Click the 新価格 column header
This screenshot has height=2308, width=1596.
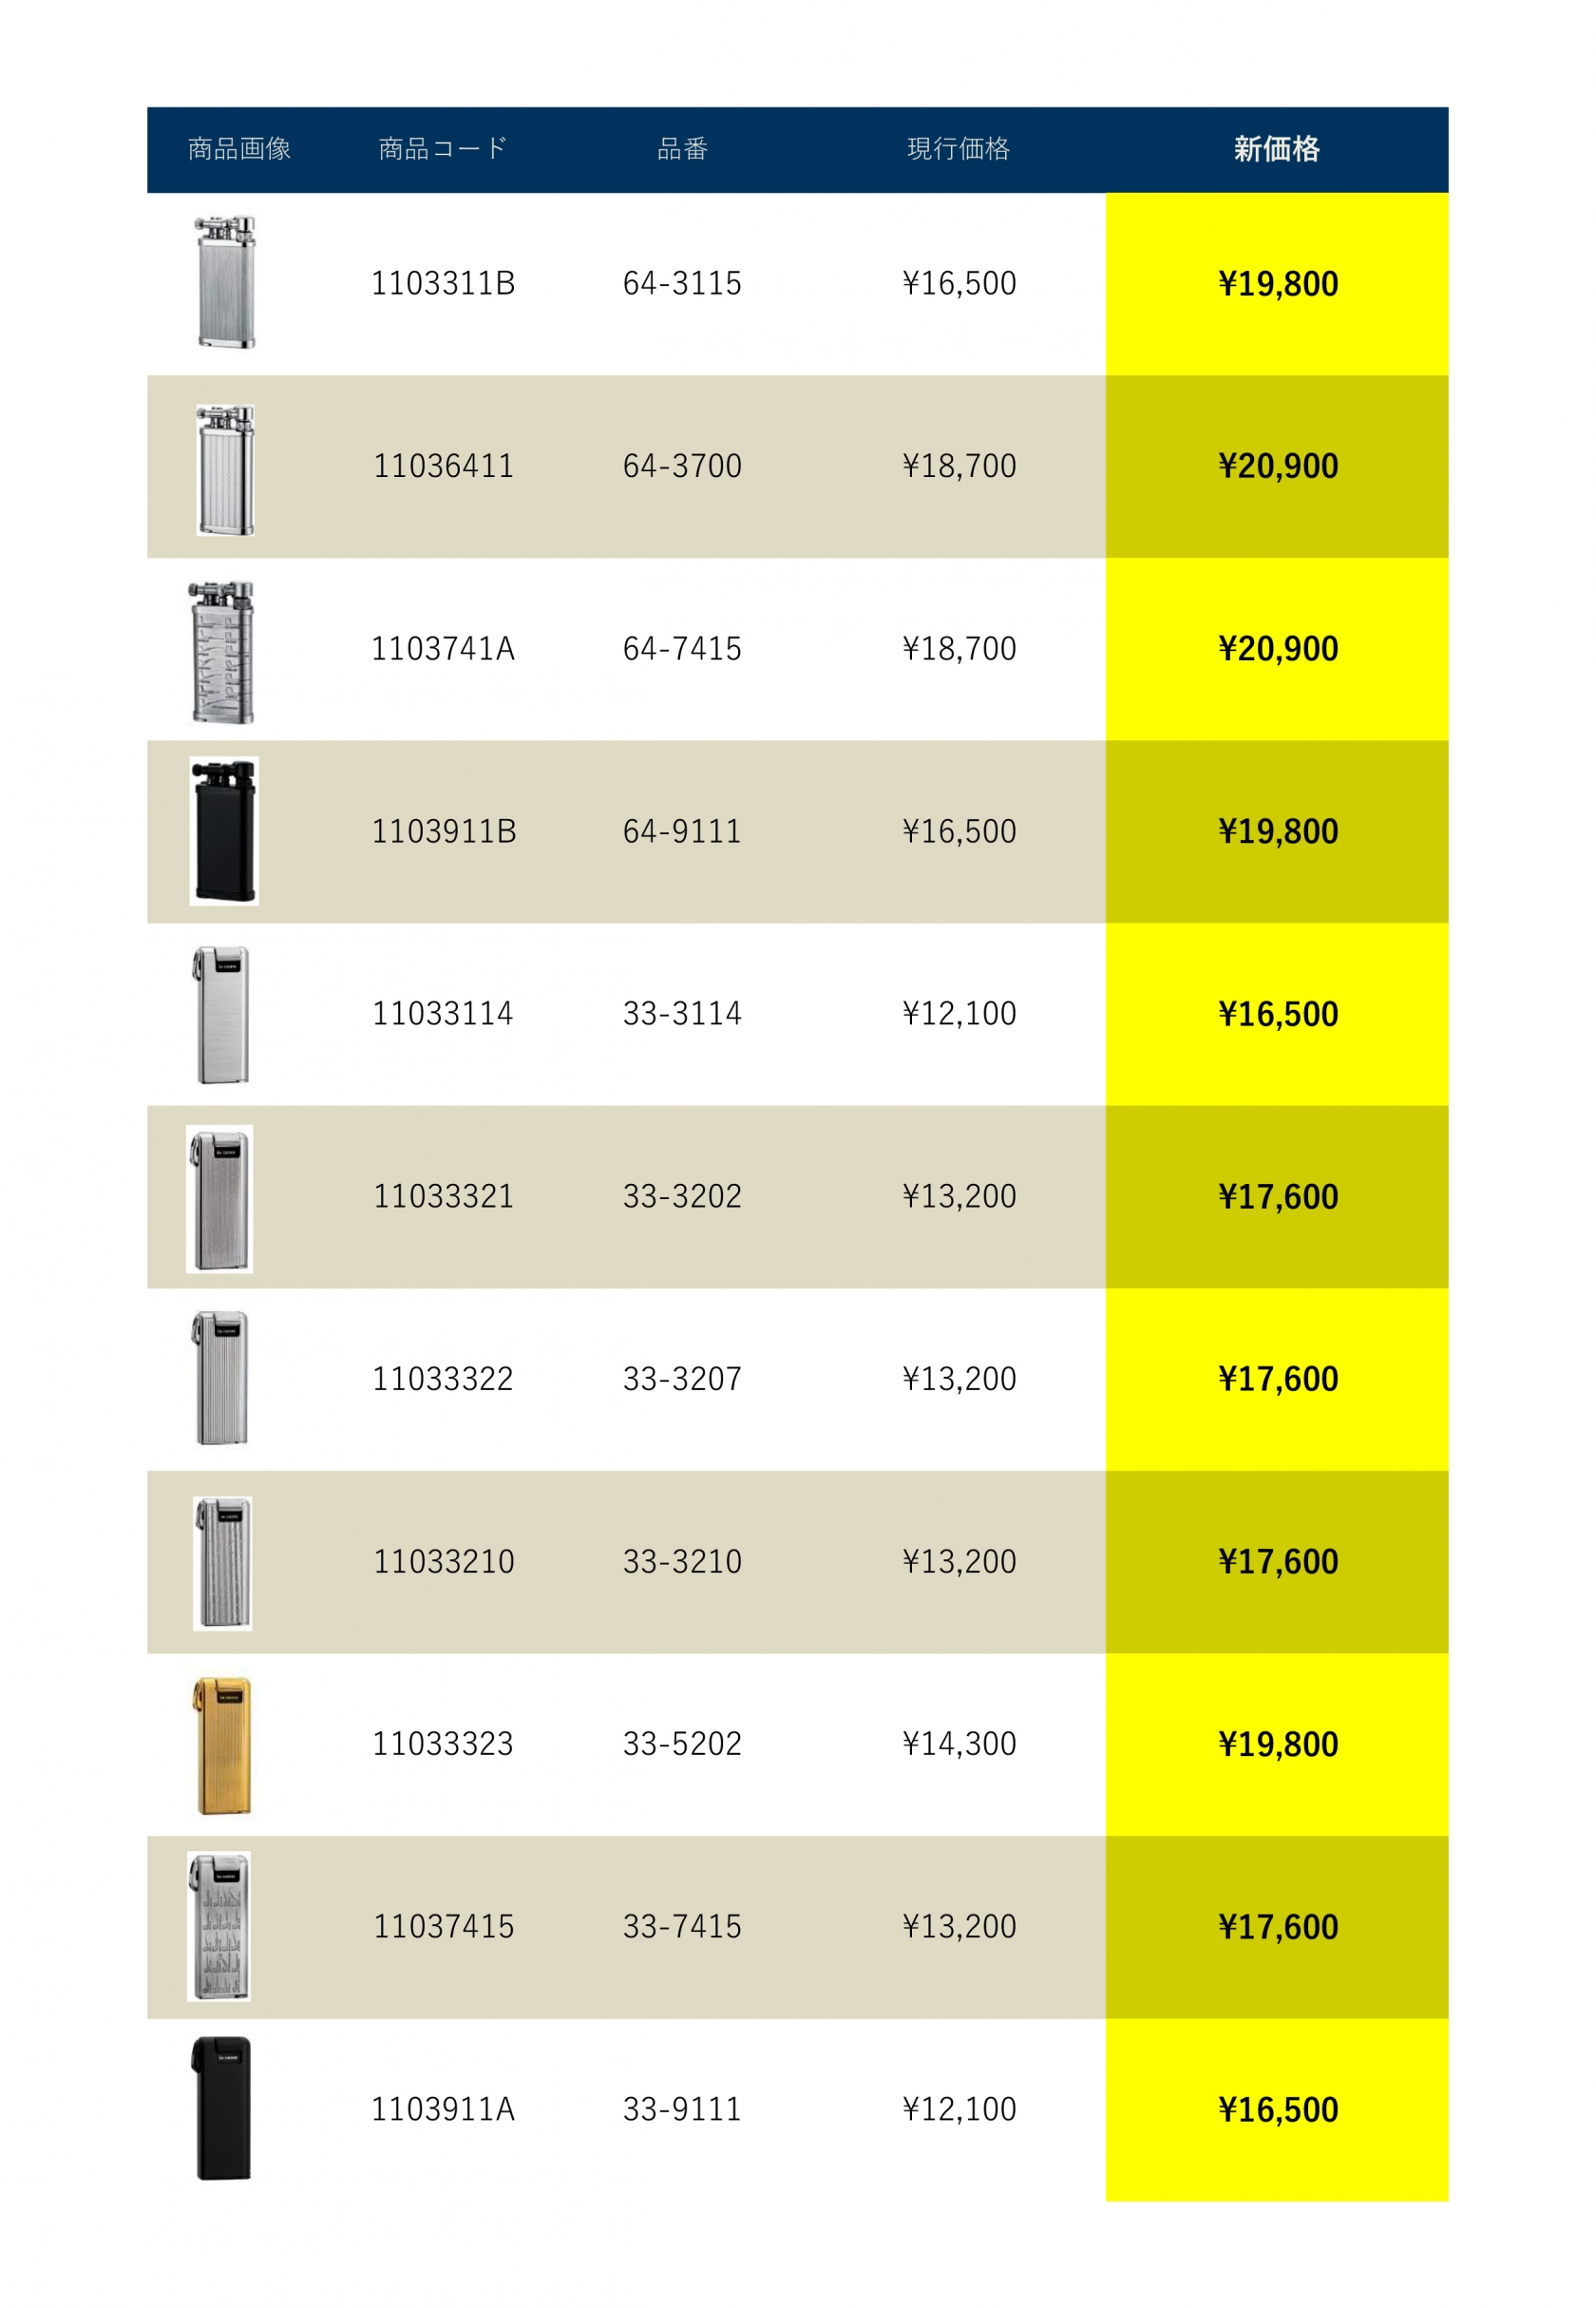tap(1276, 149)
